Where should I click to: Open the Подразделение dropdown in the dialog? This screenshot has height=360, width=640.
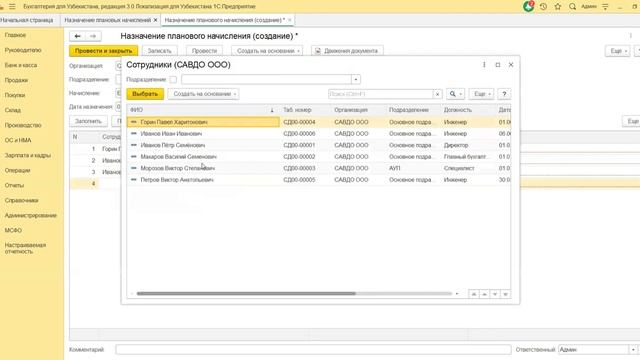coord(356,80)
